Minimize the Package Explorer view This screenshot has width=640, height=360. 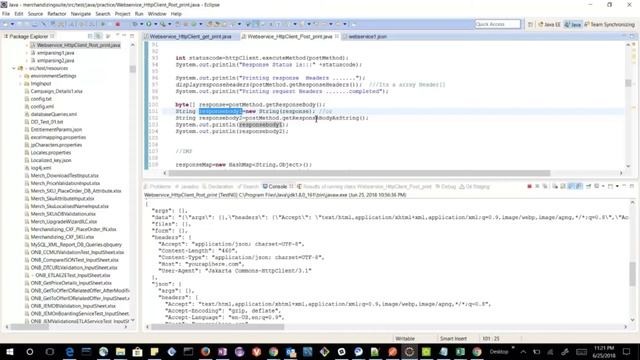pos(124,36)
